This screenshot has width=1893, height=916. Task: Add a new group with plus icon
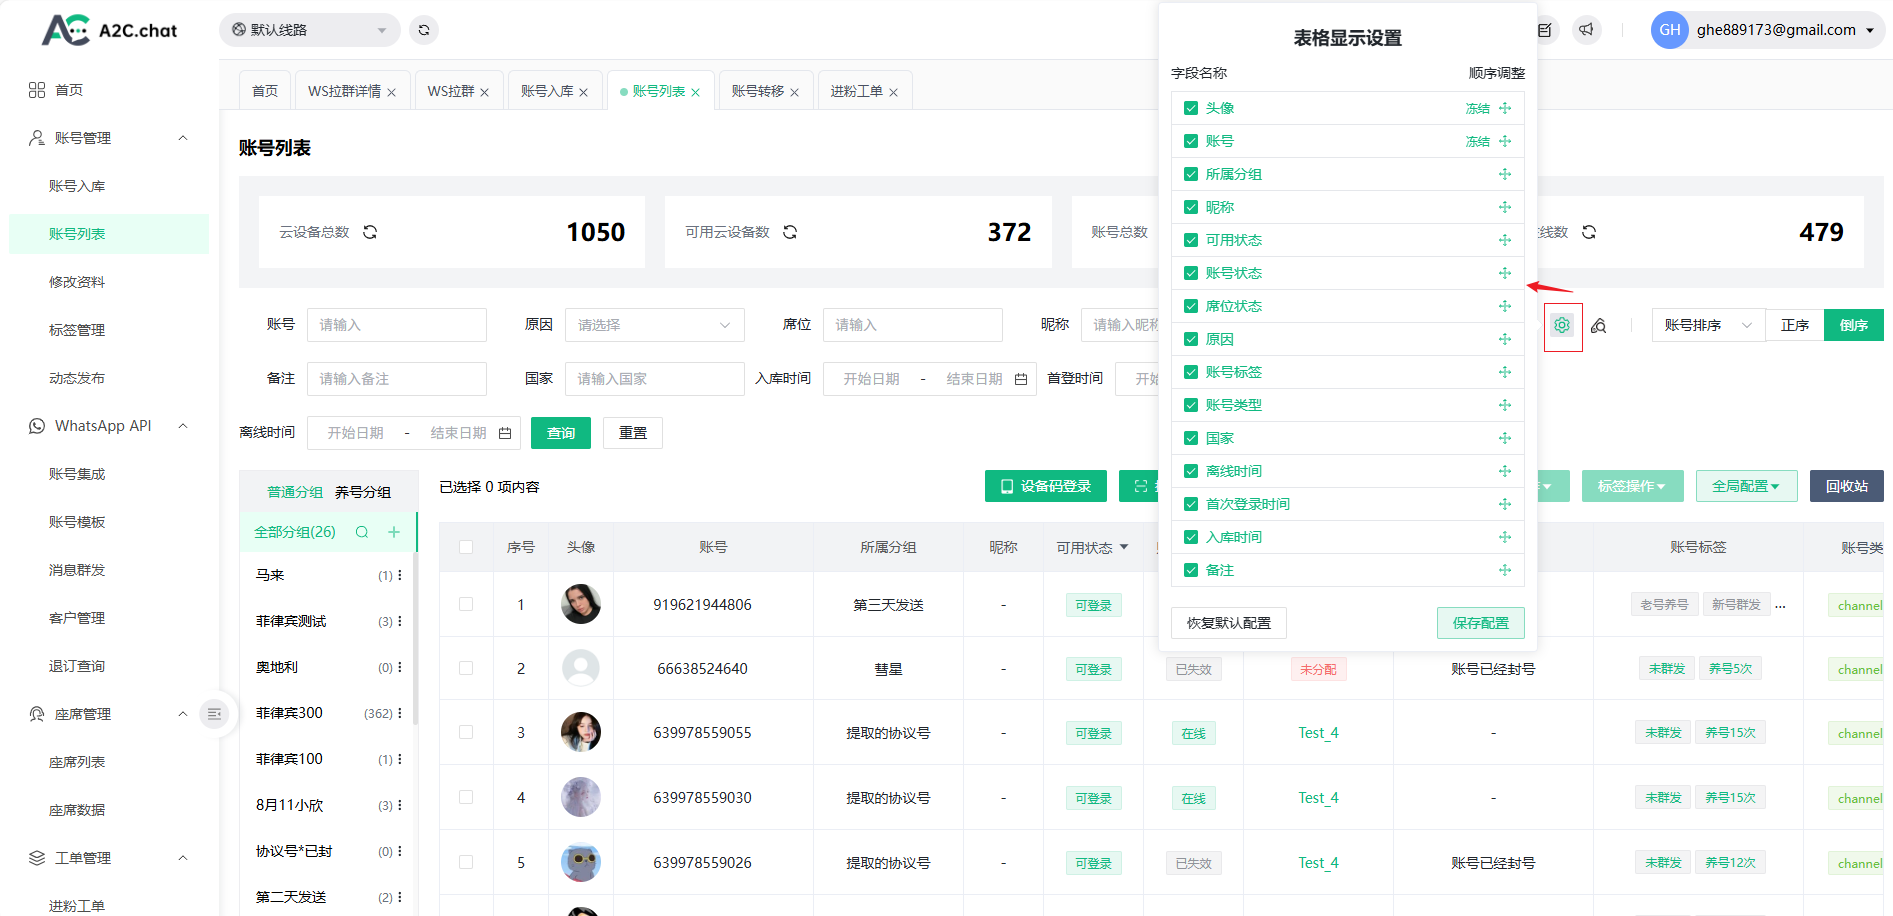coord(394,532)
